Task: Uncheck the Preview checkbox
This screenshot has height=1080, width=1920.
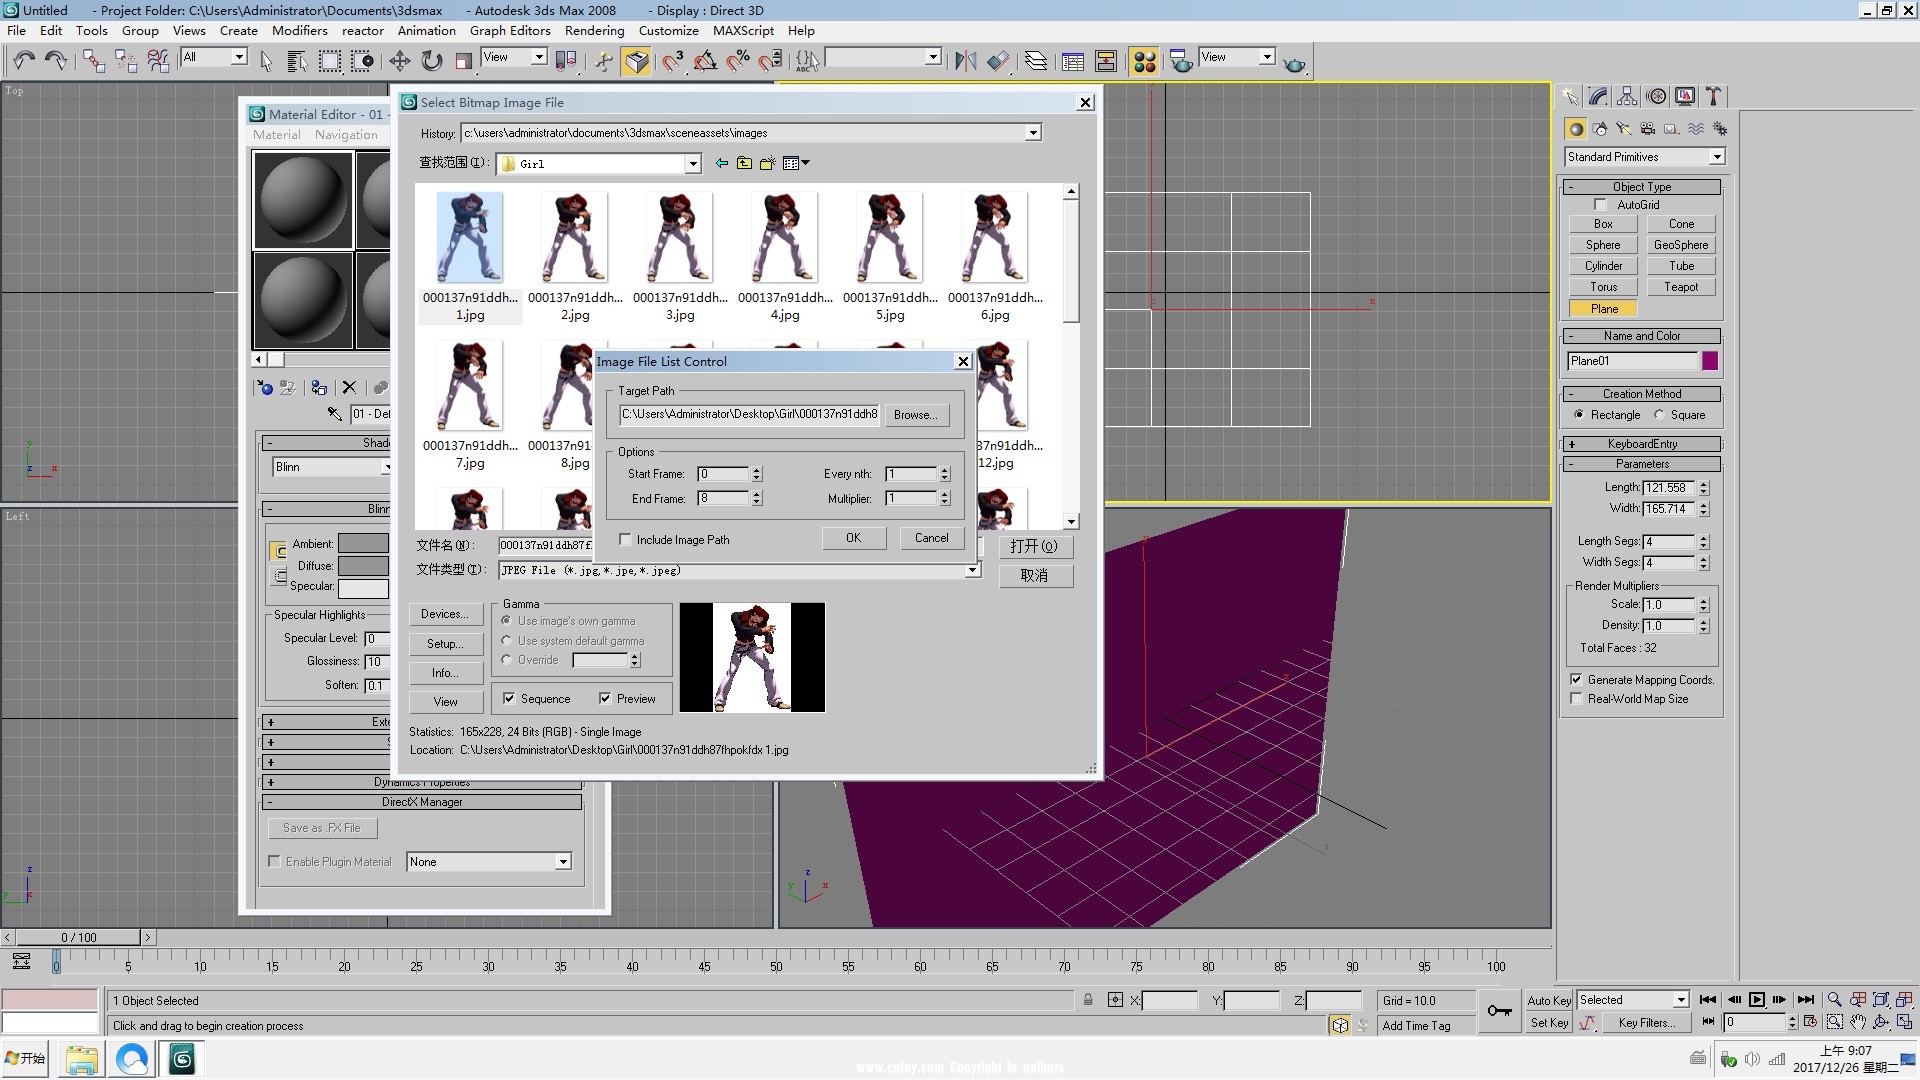Action: 605,698
